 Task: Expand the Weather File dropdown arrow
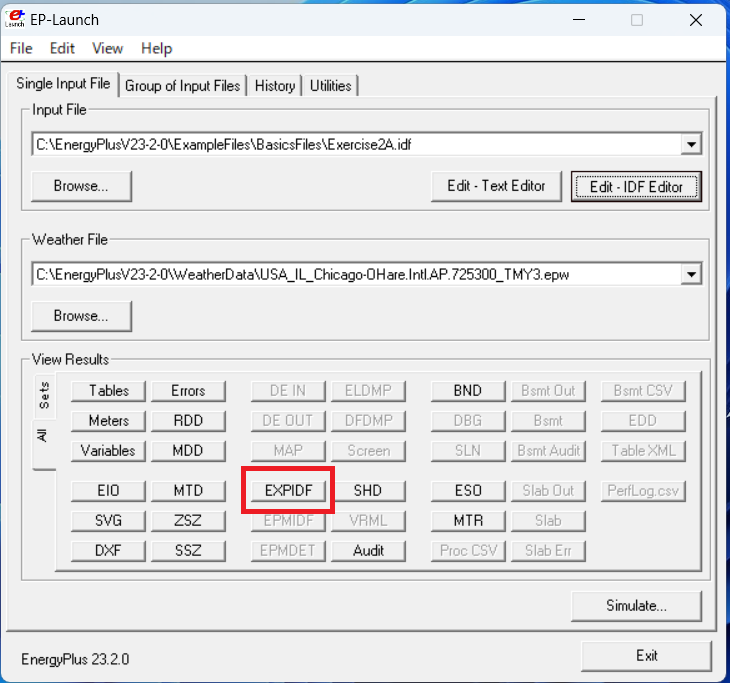point(691,275)
